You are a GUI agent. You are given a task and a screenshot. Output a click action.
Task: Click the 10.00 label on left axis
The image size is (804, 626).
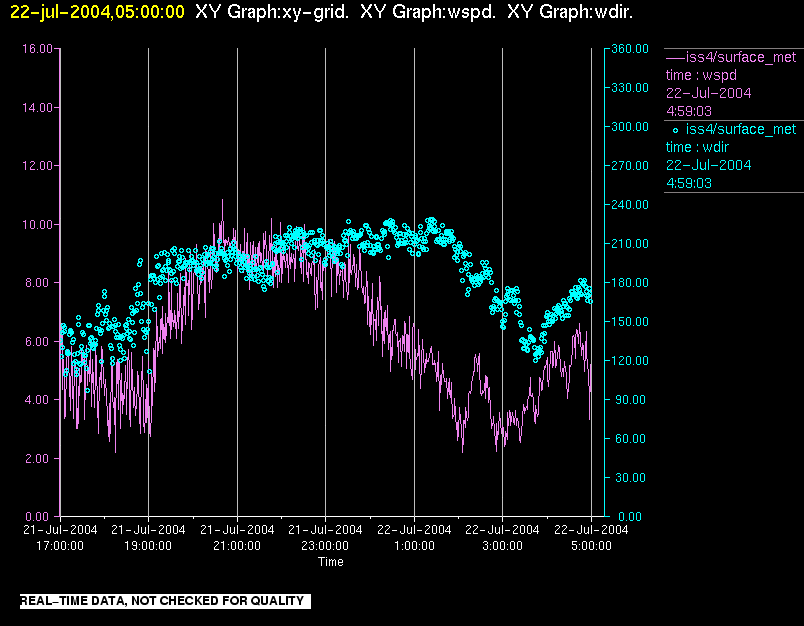coord(37,225)
